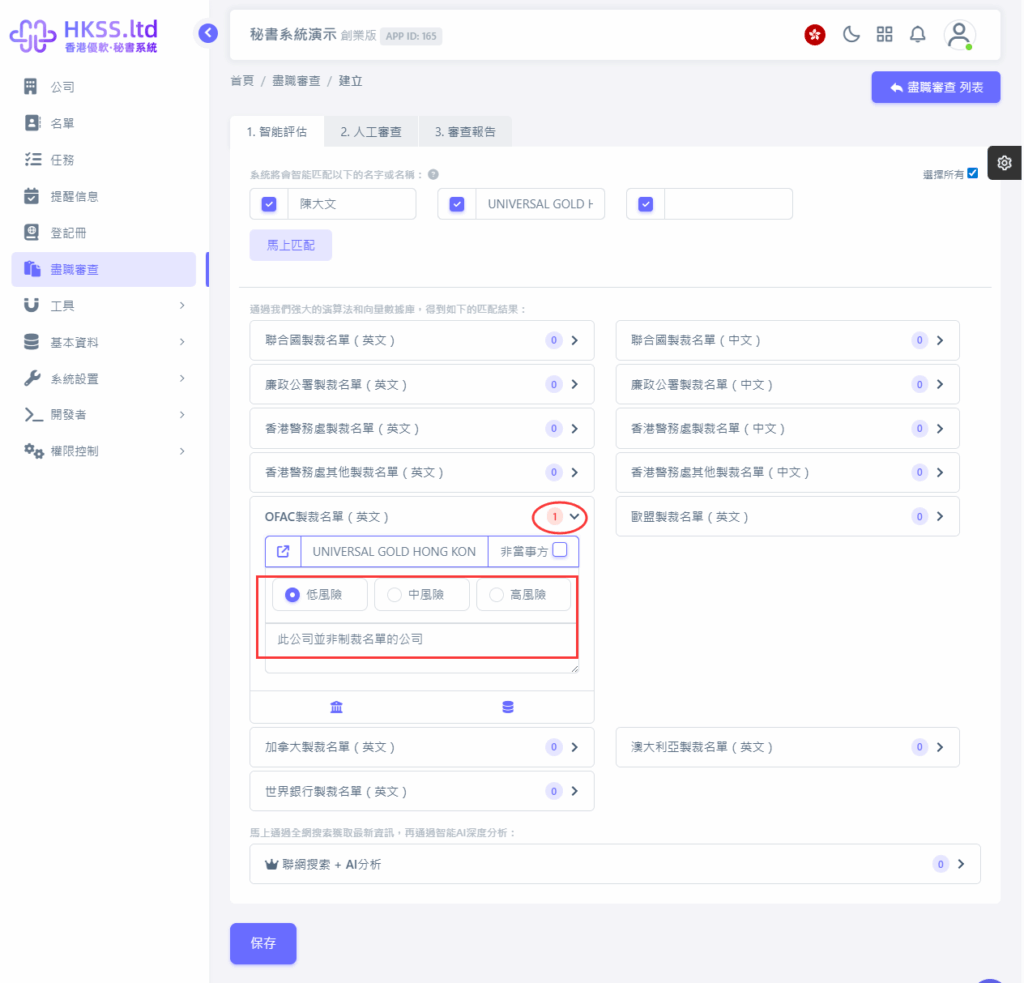Click the database icon in OFAC panel

[508, 707]
